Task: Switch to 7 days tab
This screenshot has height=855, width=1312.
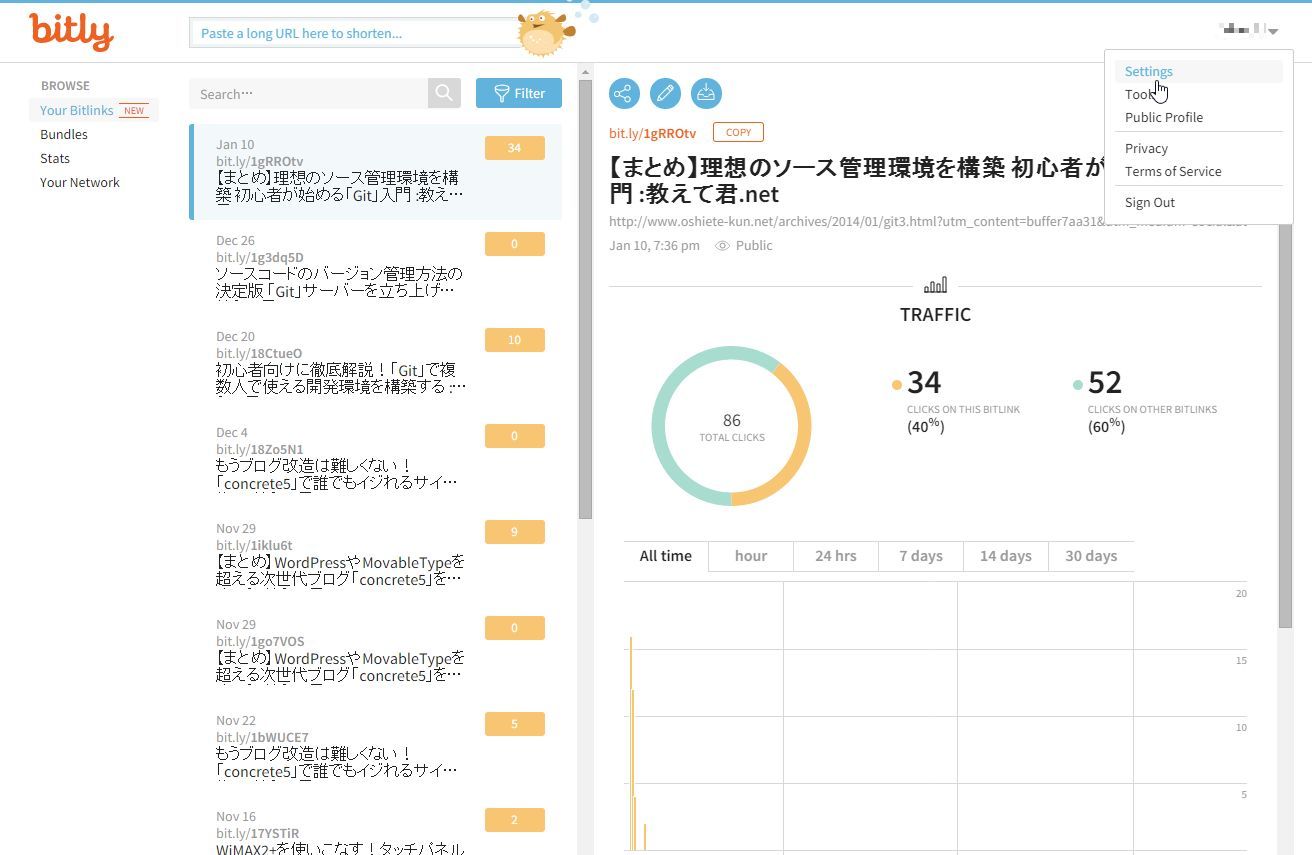Action: [x=921, y=556]
